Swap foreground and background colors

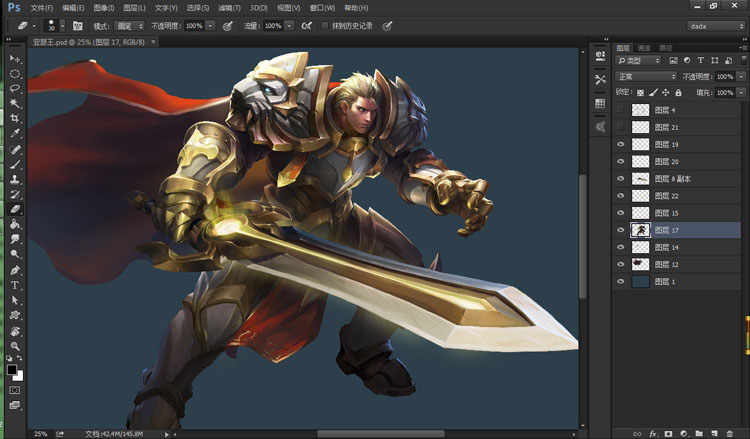pos(20,358)
